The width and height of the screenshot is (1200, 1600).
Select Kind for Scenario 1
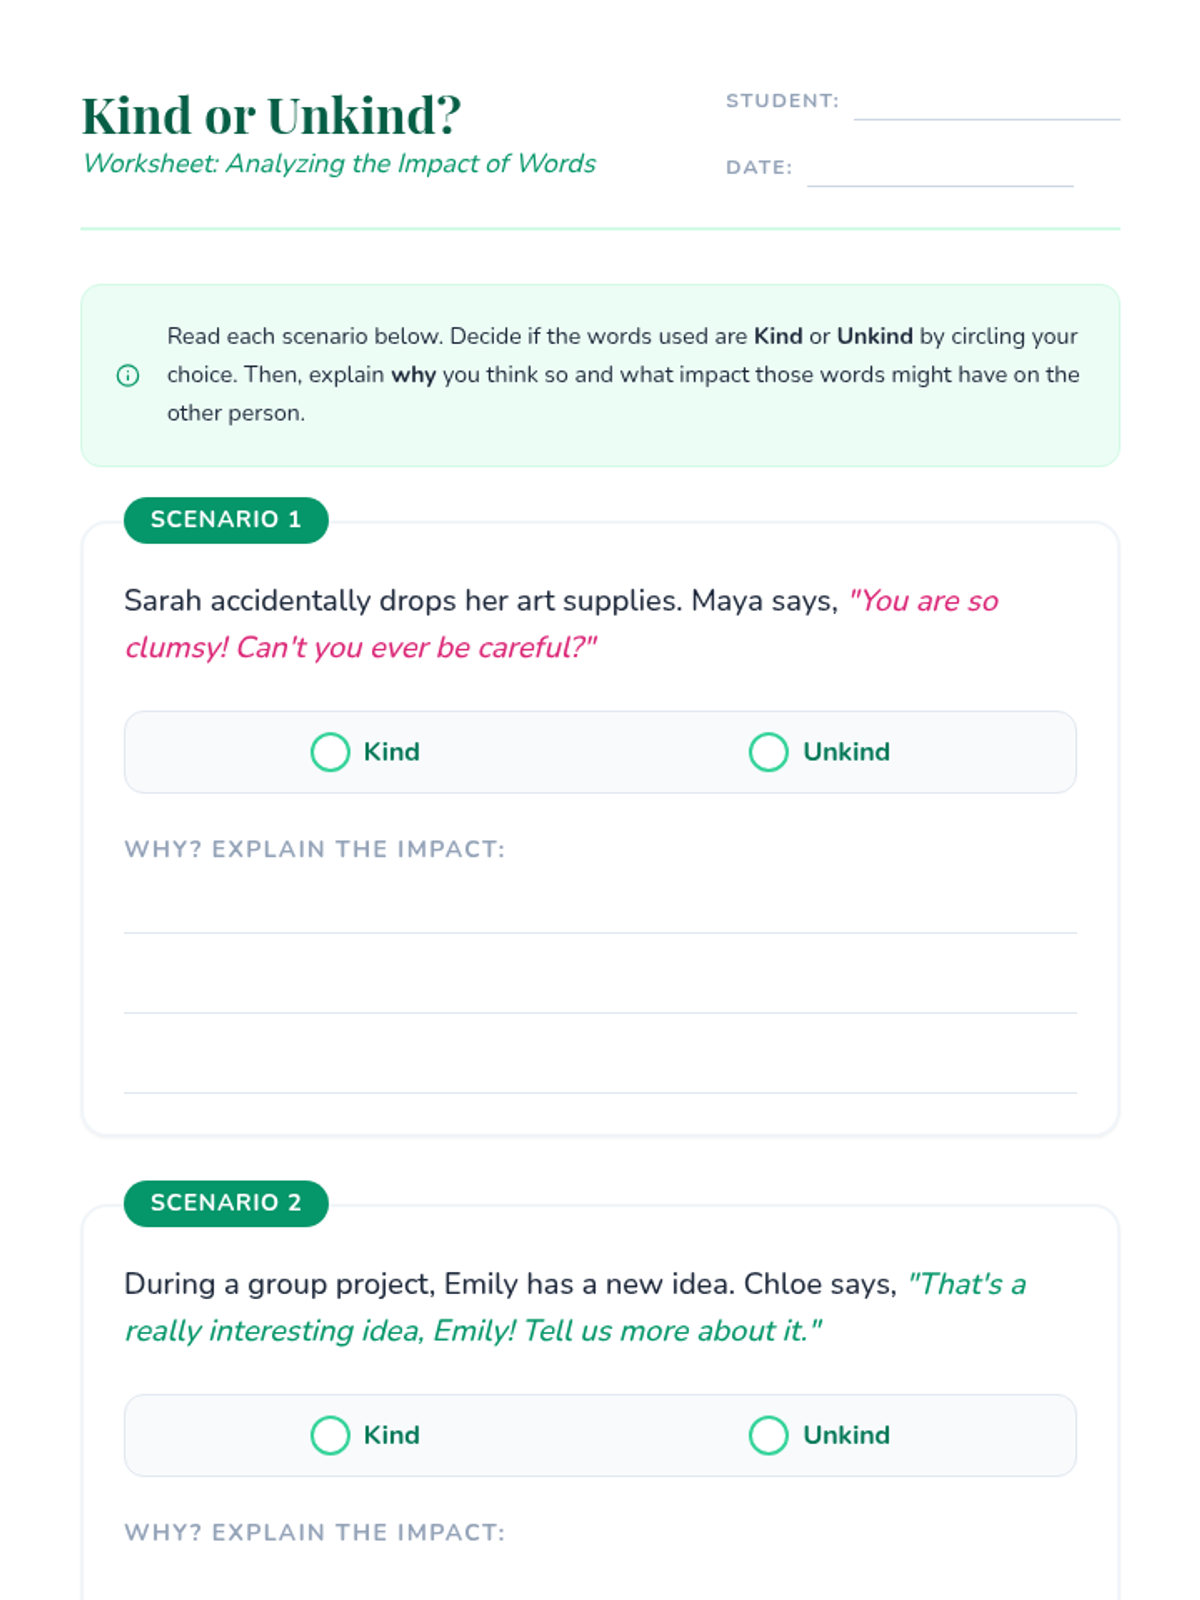coord(331,752)
